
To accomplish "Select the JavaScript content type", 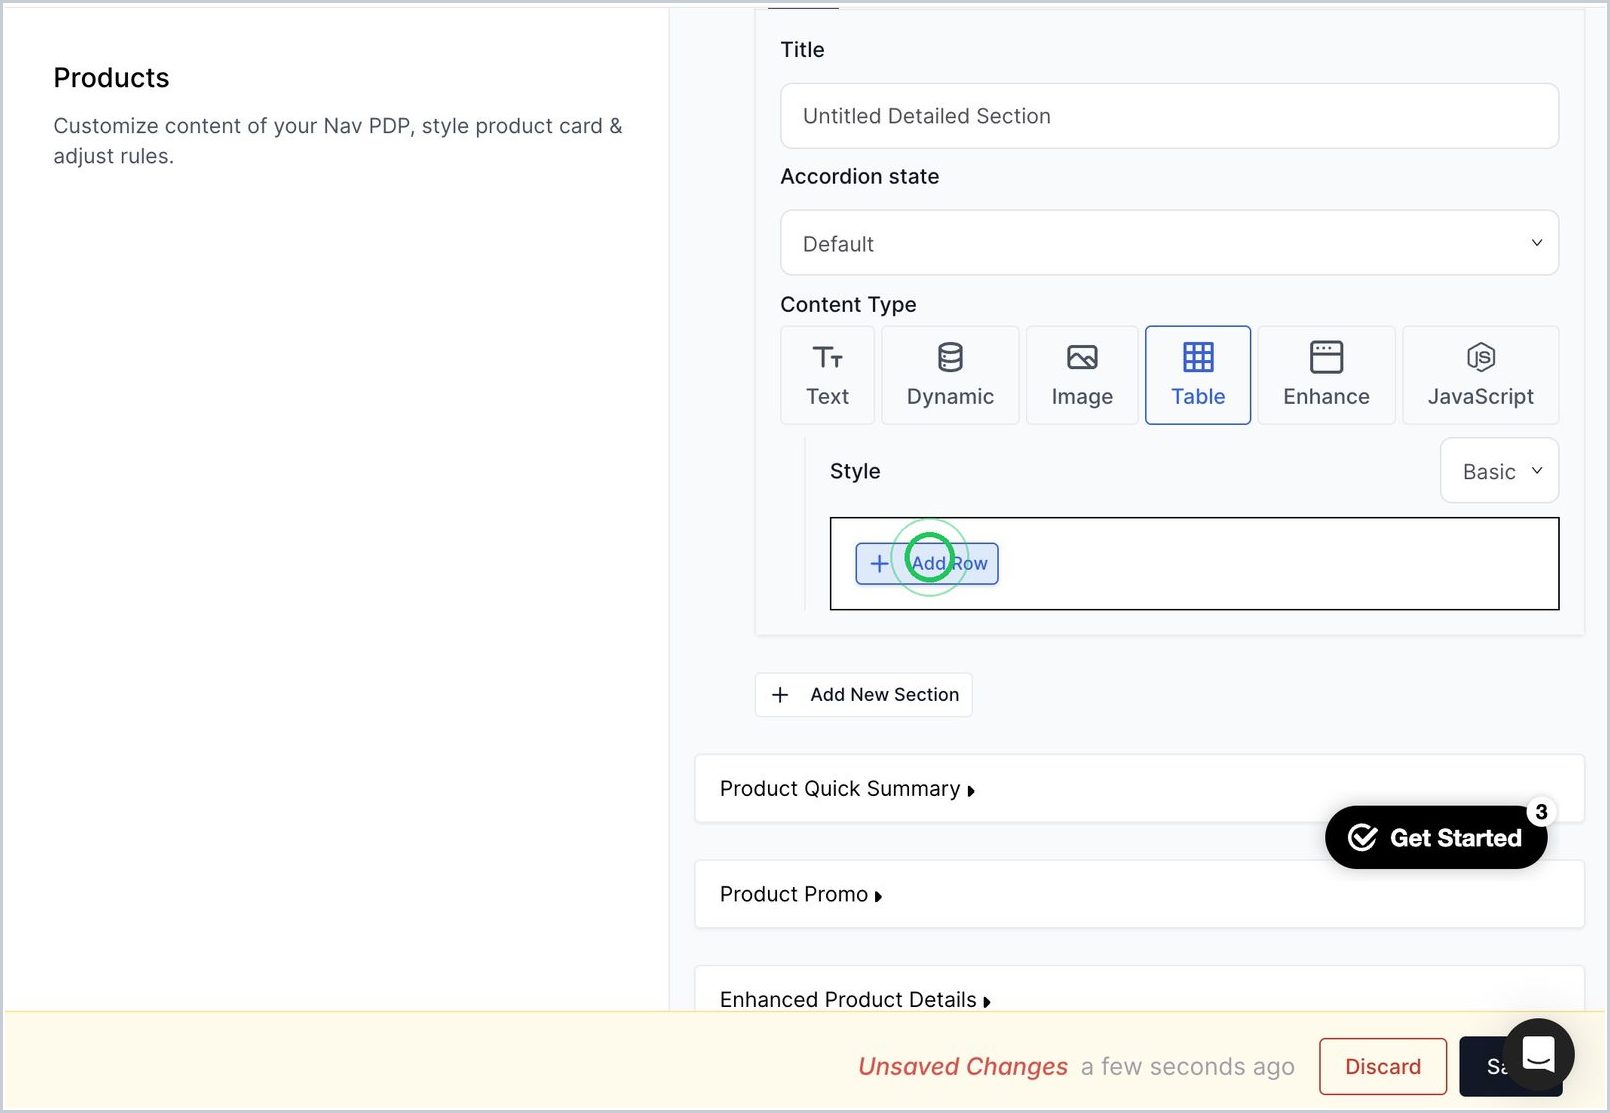I will point(1480,375).
